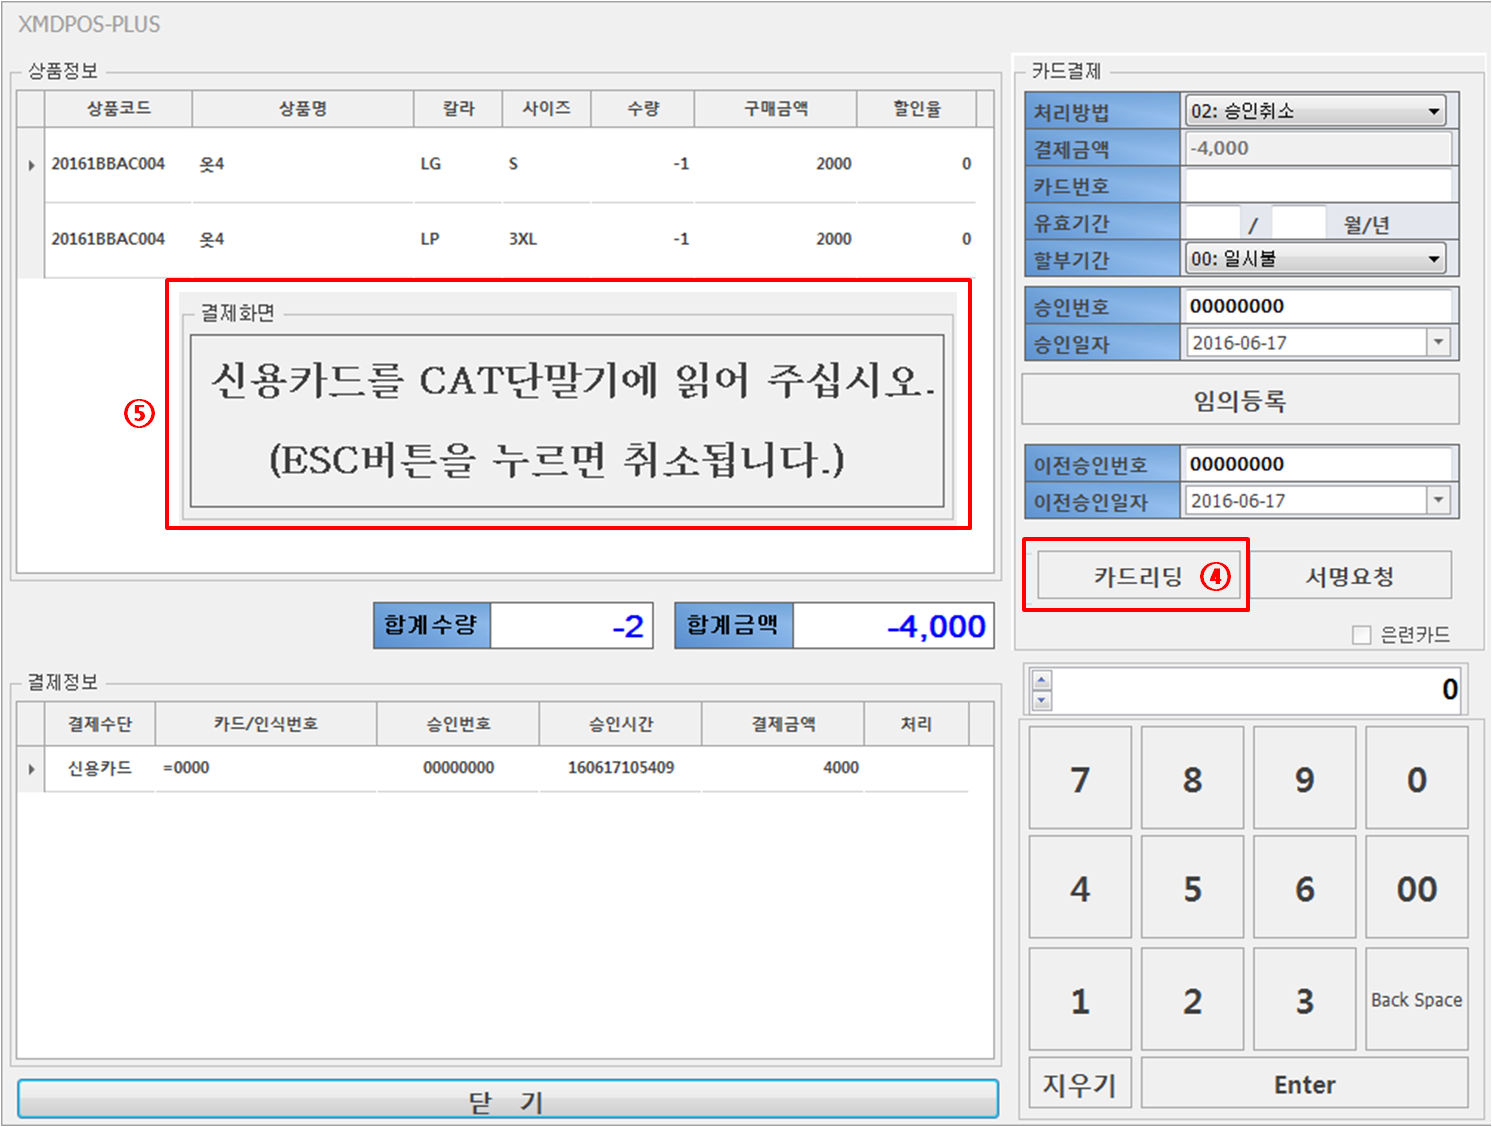Tap the single 0 keypad key
Screen dimensions: 1492x1127
pyautogui.click(x=1417, y=779)
